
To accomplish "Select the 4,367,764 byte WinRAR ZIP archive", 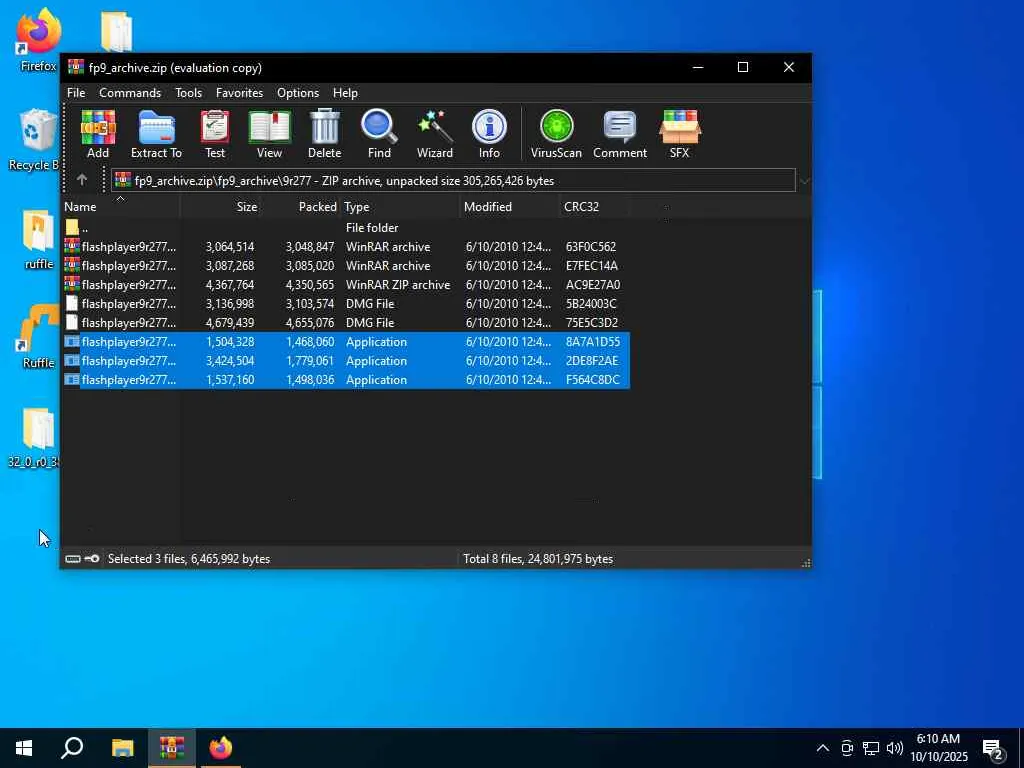I will pos(128,285).
